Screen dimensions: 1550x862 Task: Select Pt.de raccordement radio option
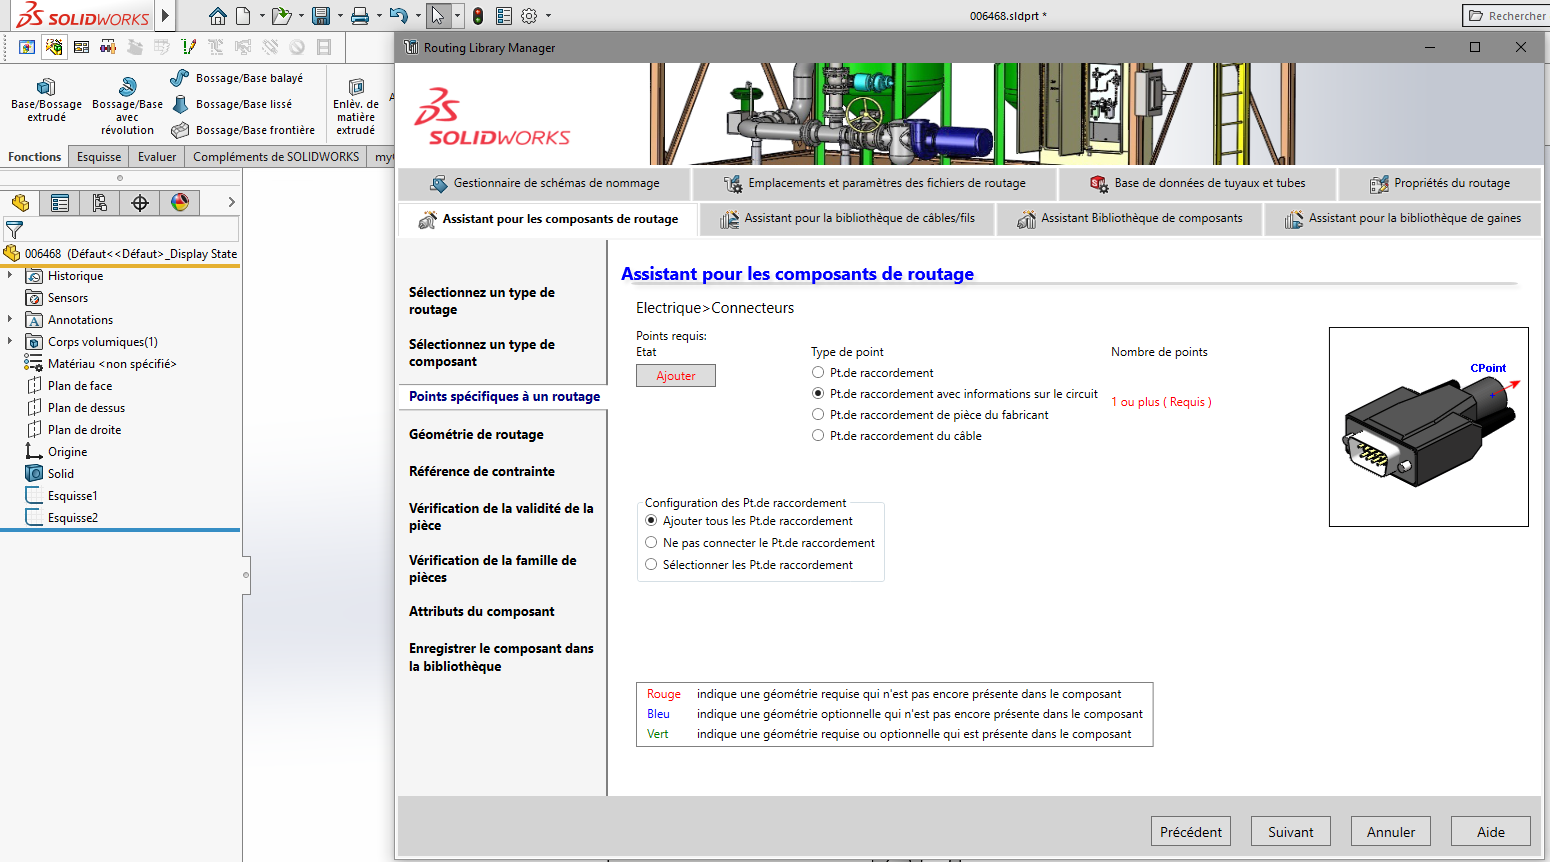point(818,372)
